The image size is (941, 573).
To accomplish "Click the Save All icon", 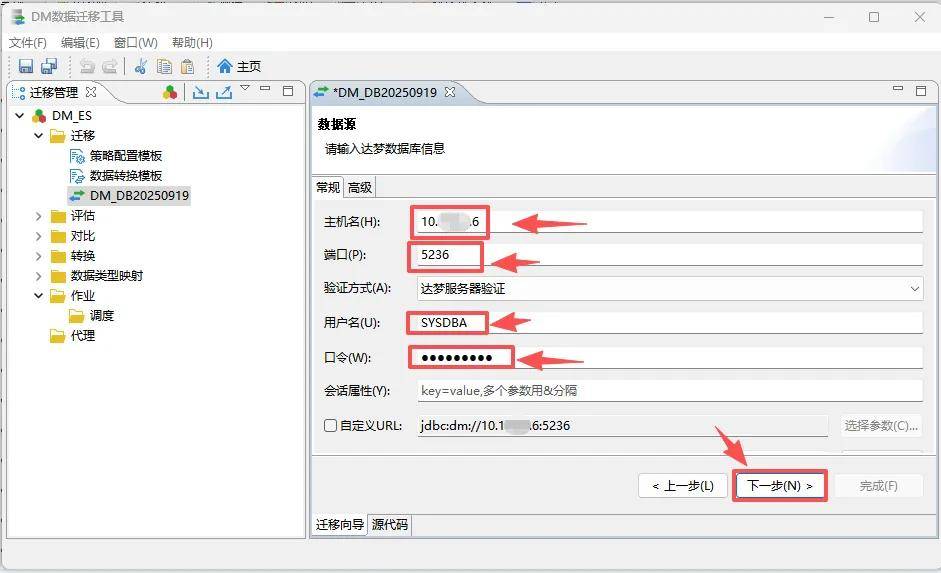I will click(x=49, y=66).
